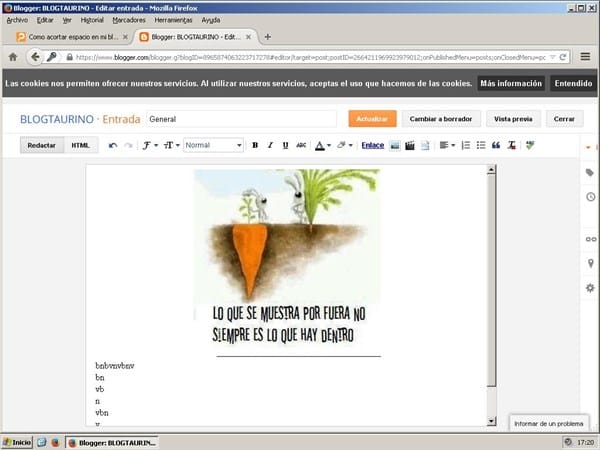Image resolution: width=600 pixels, height=450 pixels.
Task: Open Vista previa of the post
Action: (513, 119)
